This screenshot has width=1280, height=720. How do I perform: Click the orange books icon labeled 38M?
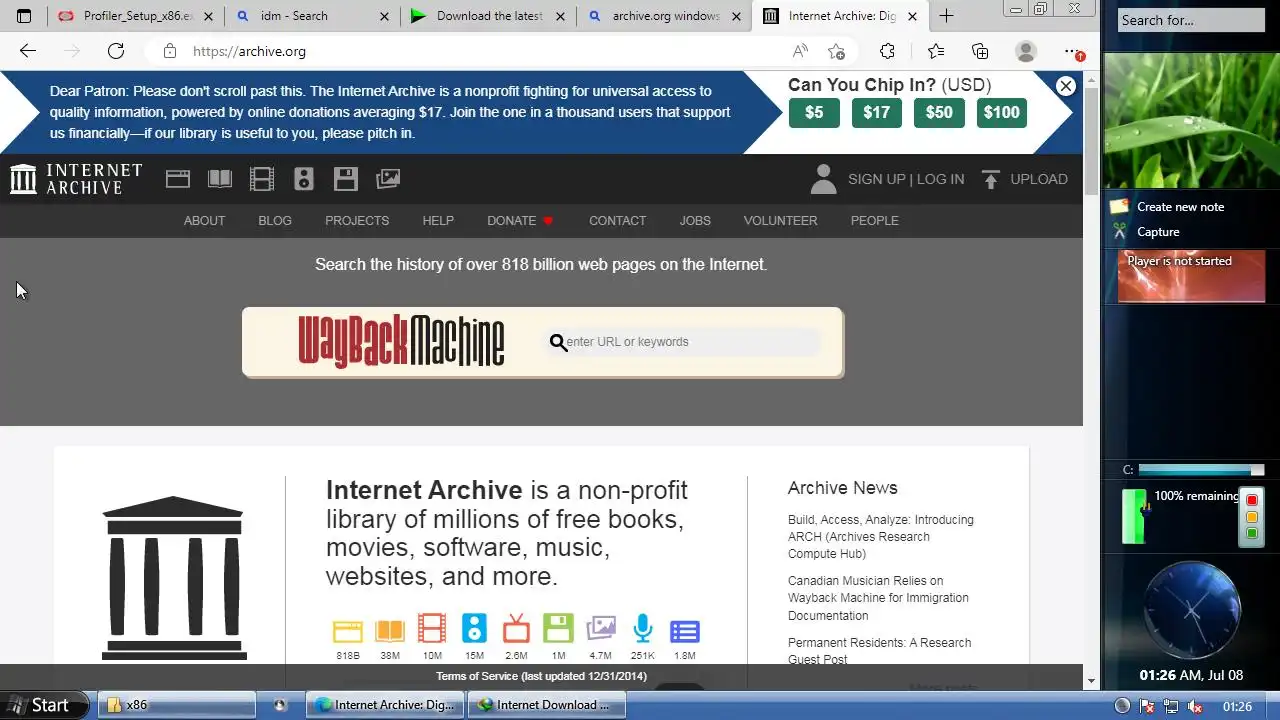point(390,631)
